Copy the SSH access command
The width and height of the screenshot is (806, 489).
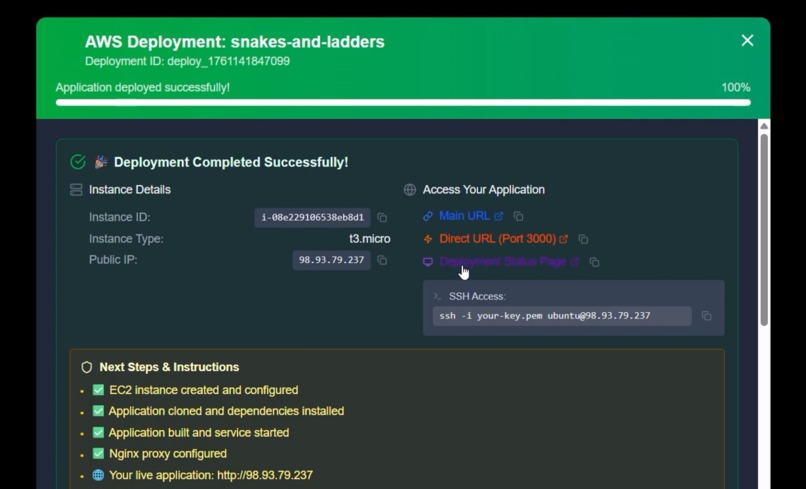pyautogui.click(x=707, y=316)
